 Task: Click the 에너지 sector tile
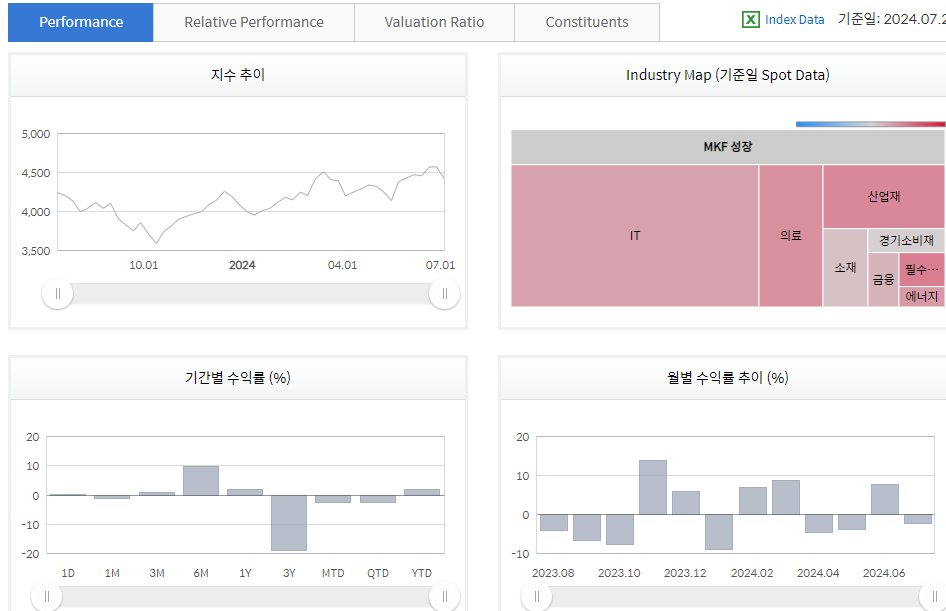(921, 297)
